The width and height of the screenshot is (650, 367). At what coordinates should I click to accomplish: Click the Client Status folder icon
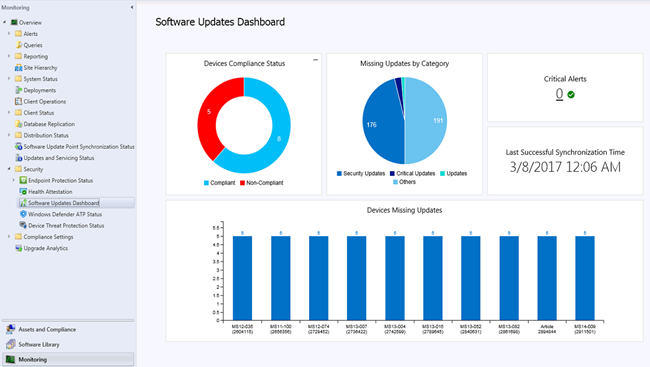(x=18, y=112)
